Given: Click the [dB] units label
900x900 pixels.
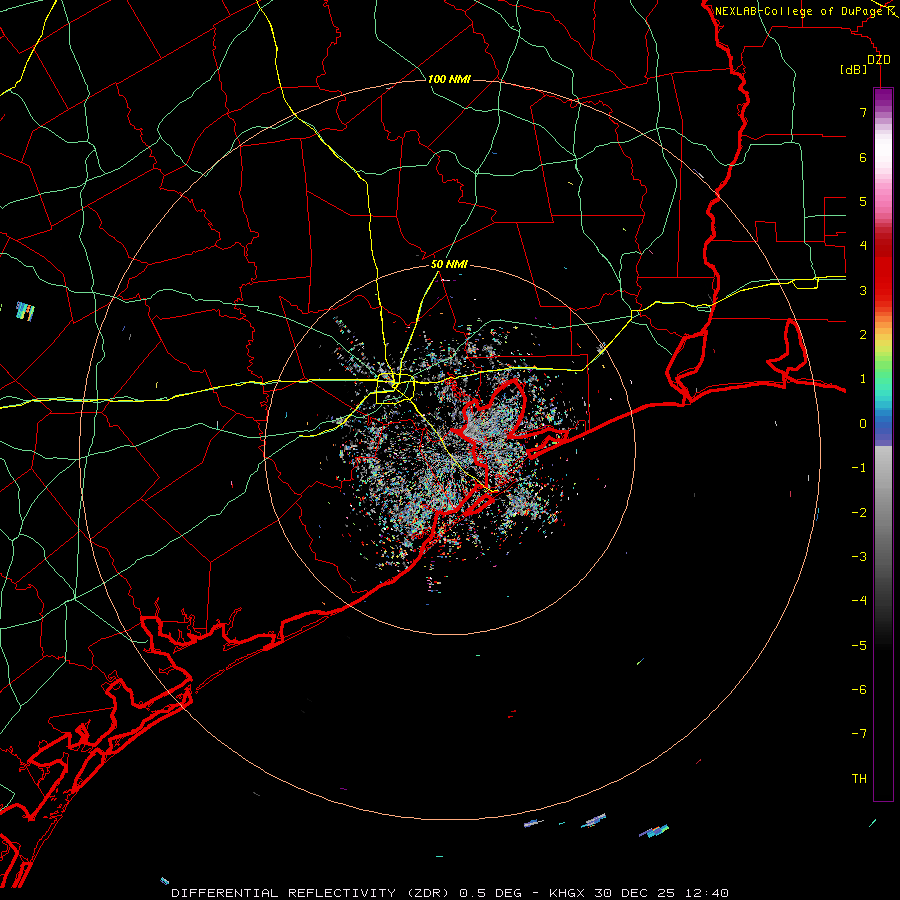Looking at the screenshot, I should click(x=854, y=69).
